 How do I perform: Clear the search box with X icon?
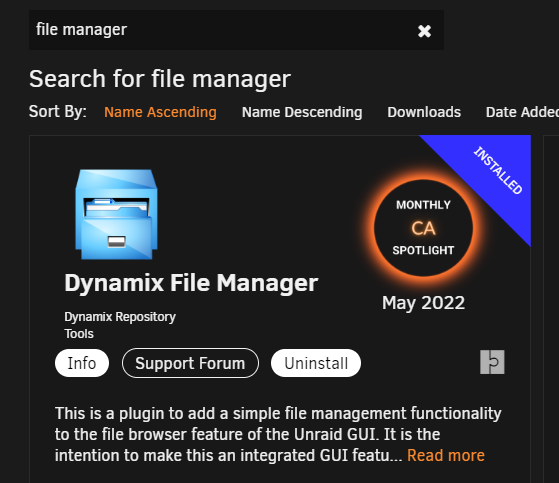coord(424,31)
